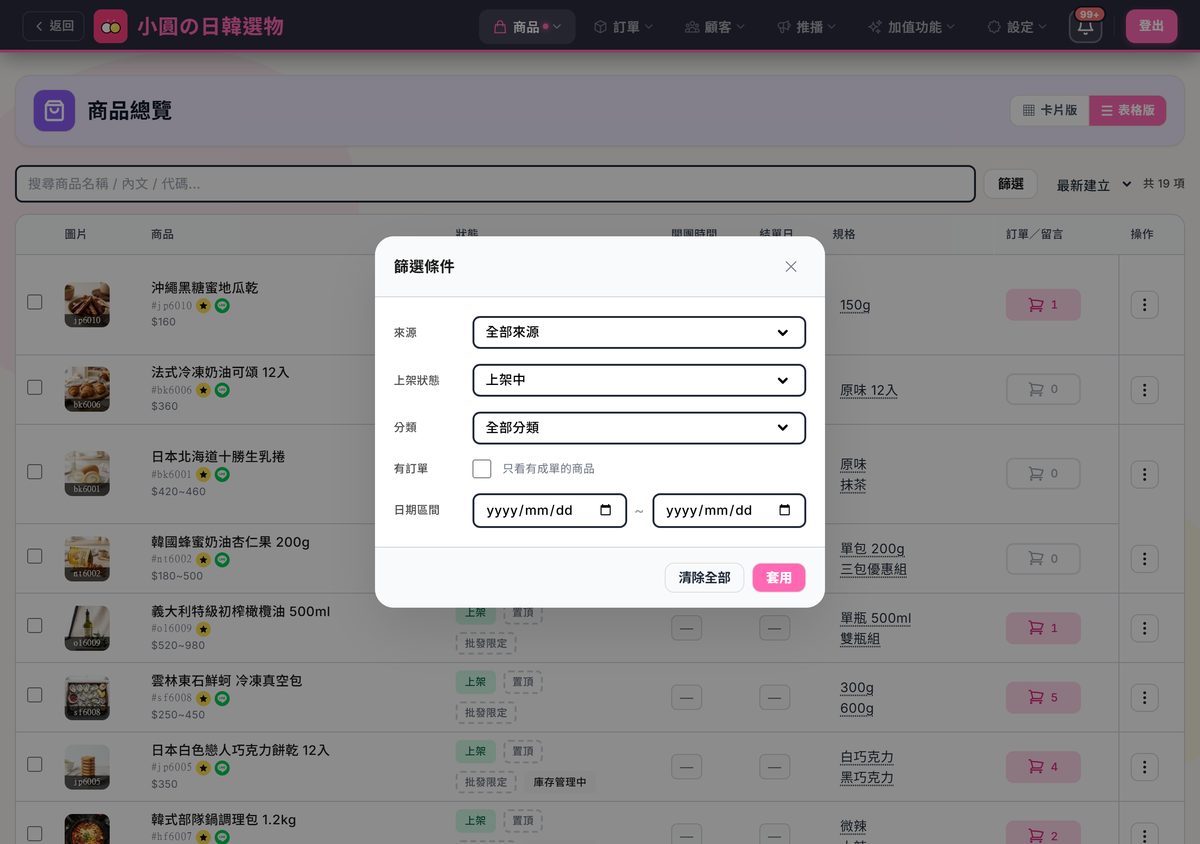Select checkbox for 日本白色戀人巧克力餅乾 12入 row
This screenshot has height=844, width=1200.
35,764
